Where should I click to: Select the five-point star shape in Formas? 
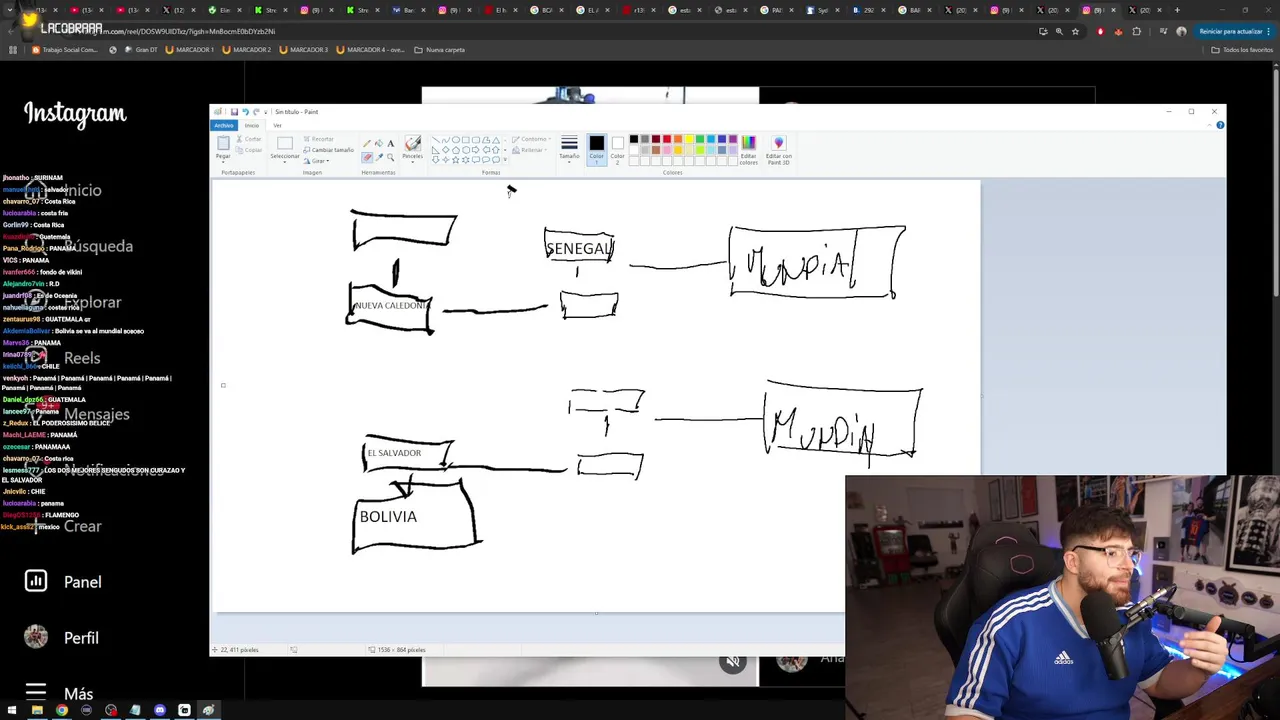tap(456, 160)
